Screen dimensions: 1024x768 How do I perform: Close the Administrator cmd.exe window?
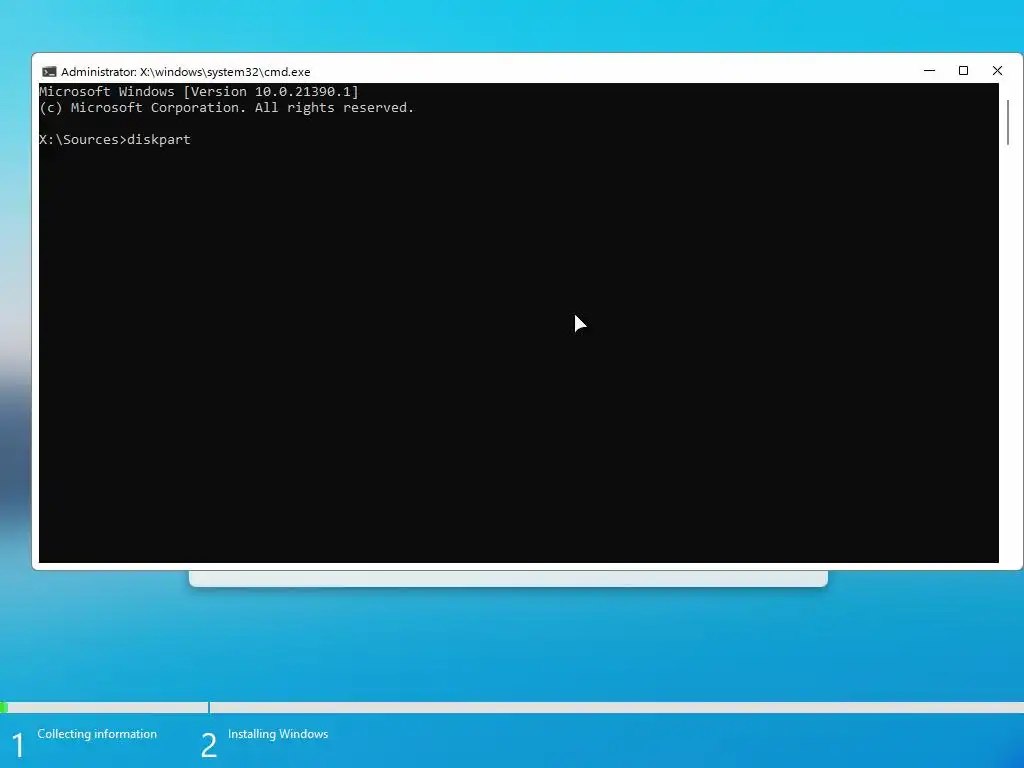click(997, 71)
